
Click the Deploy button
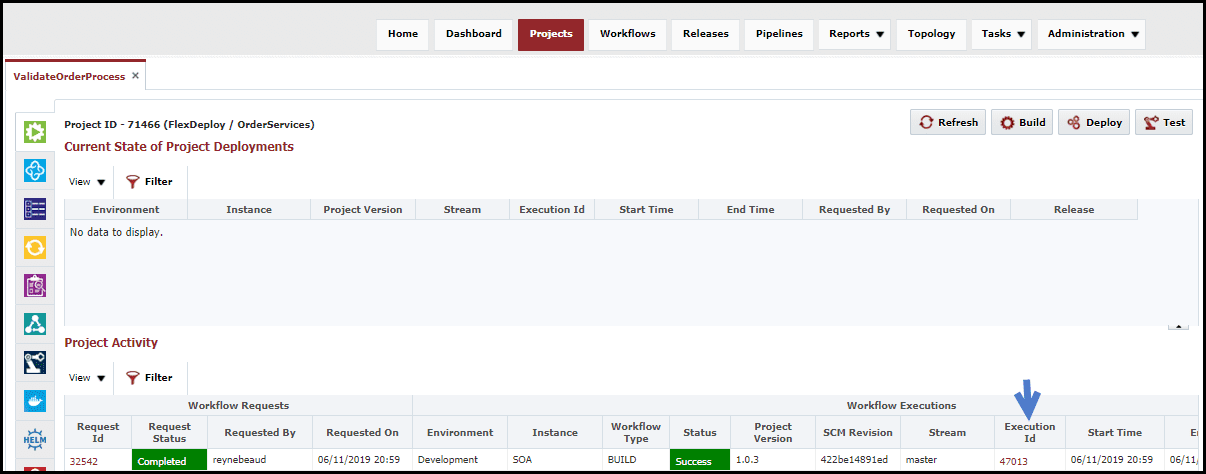(x=1094, y=122)
